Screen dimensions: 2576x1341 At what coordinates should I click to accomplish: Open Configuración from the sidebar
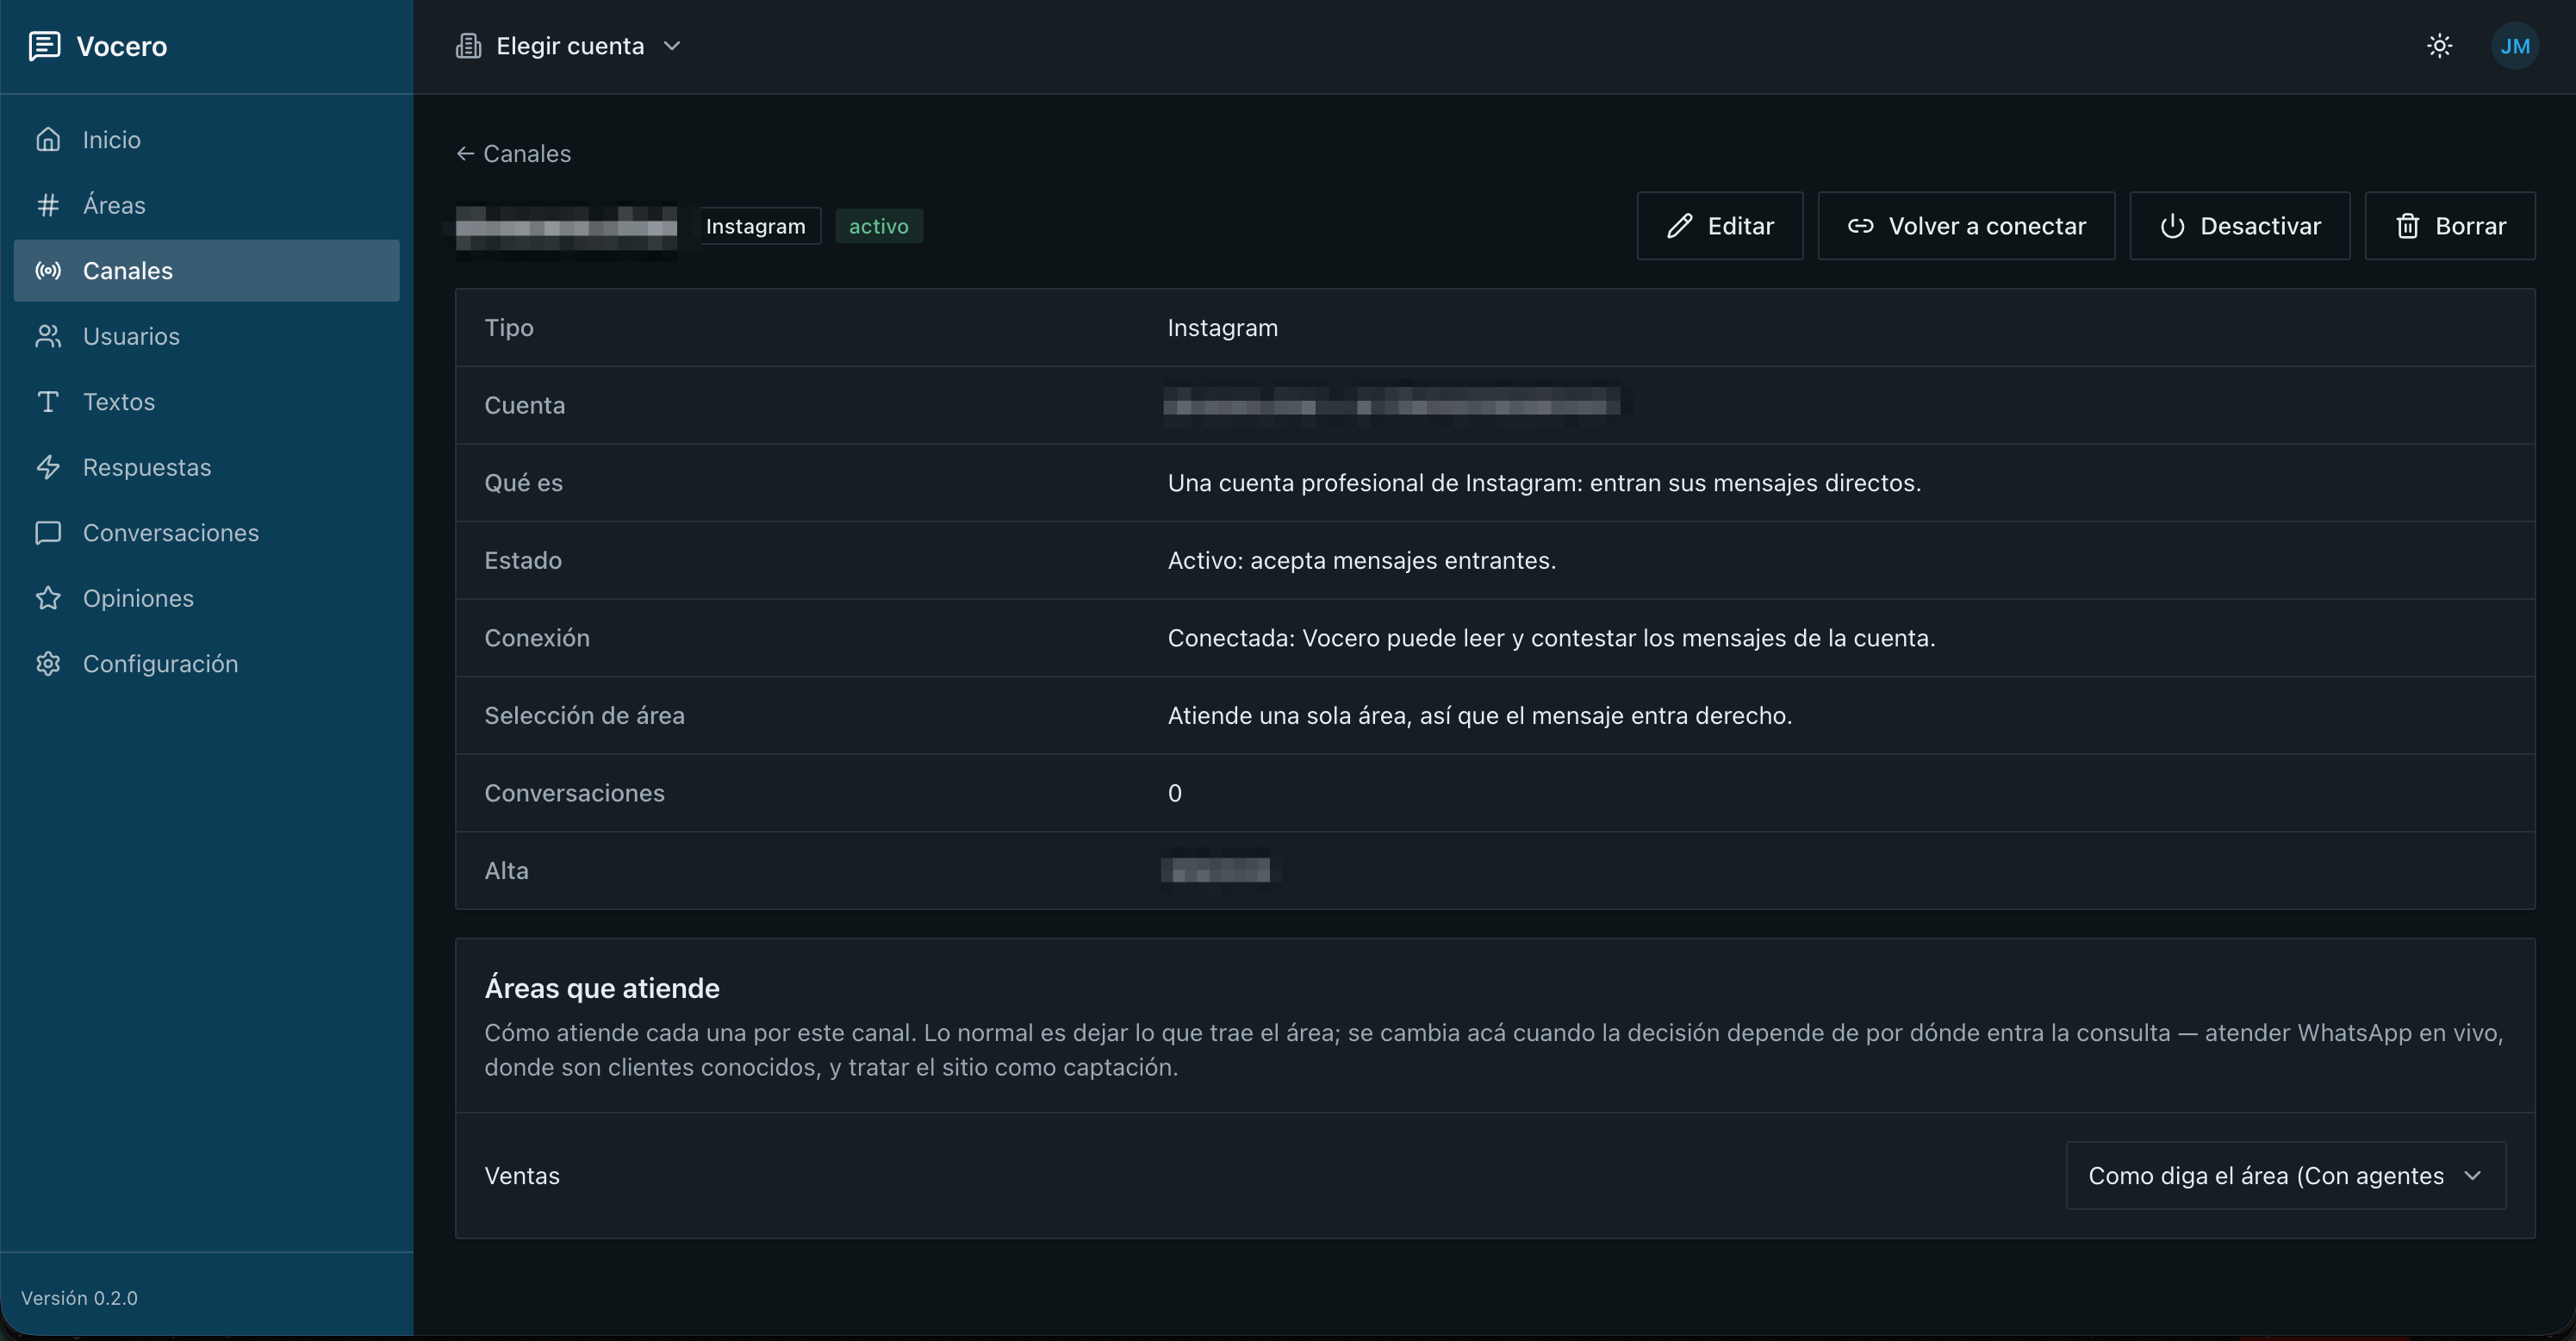click(x=207, y=663)
